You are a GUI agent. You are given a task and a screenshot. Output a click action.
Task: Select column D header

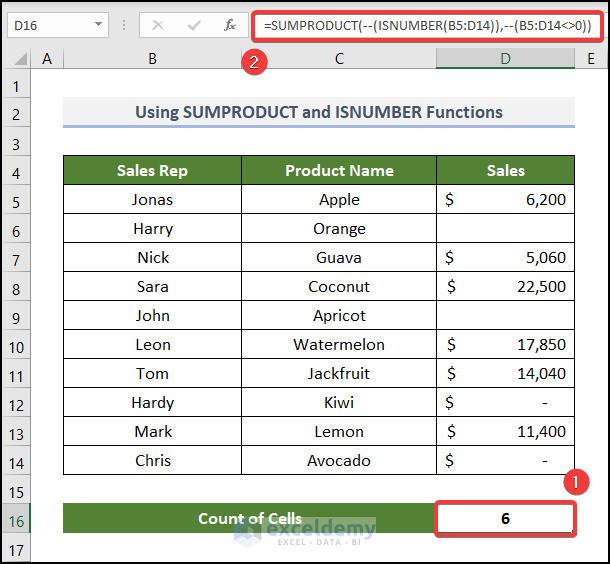[x=505, y=59]
